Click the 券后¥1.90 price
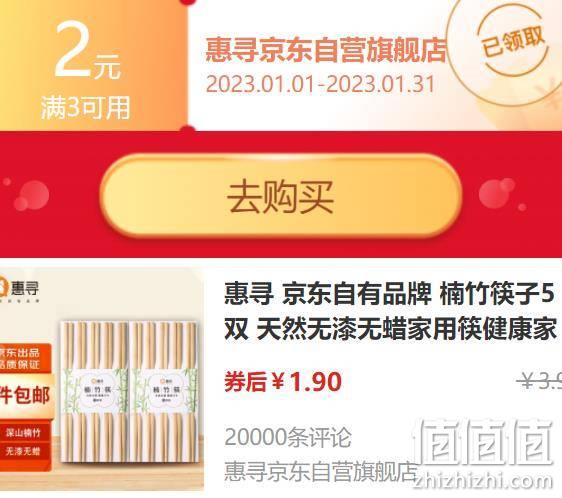Image resolution: width=562 pixels, height=498 pixels. click(x=283, y=382)
